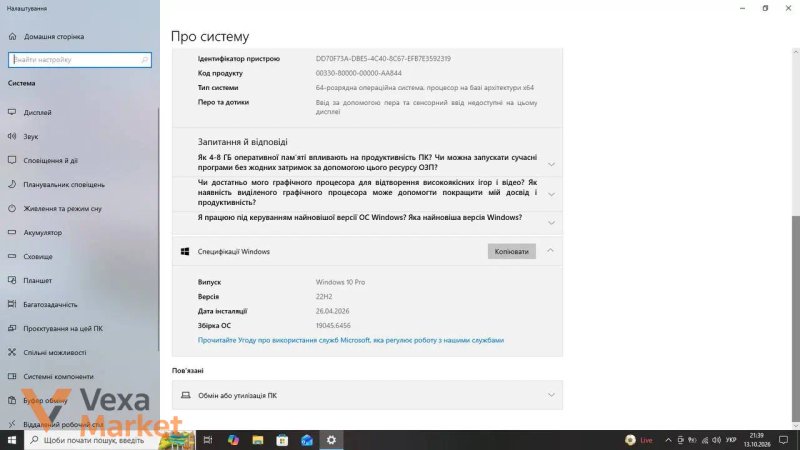Viewport: 800px width, 450px height.
Task: Collapse the Специфікації Windows section
Action: [x=550, y=251]
